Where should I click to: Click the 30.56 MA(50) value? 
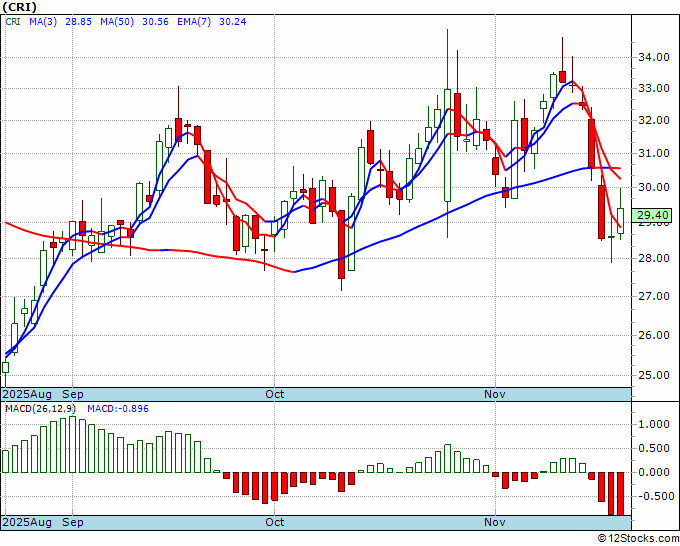[155, 21]
